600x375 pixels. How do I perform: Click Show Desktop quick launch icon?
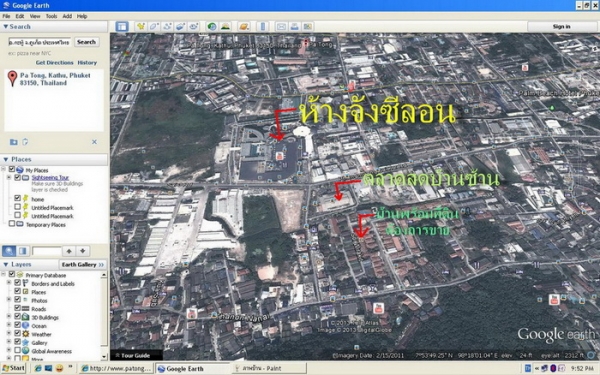[48, 368]
